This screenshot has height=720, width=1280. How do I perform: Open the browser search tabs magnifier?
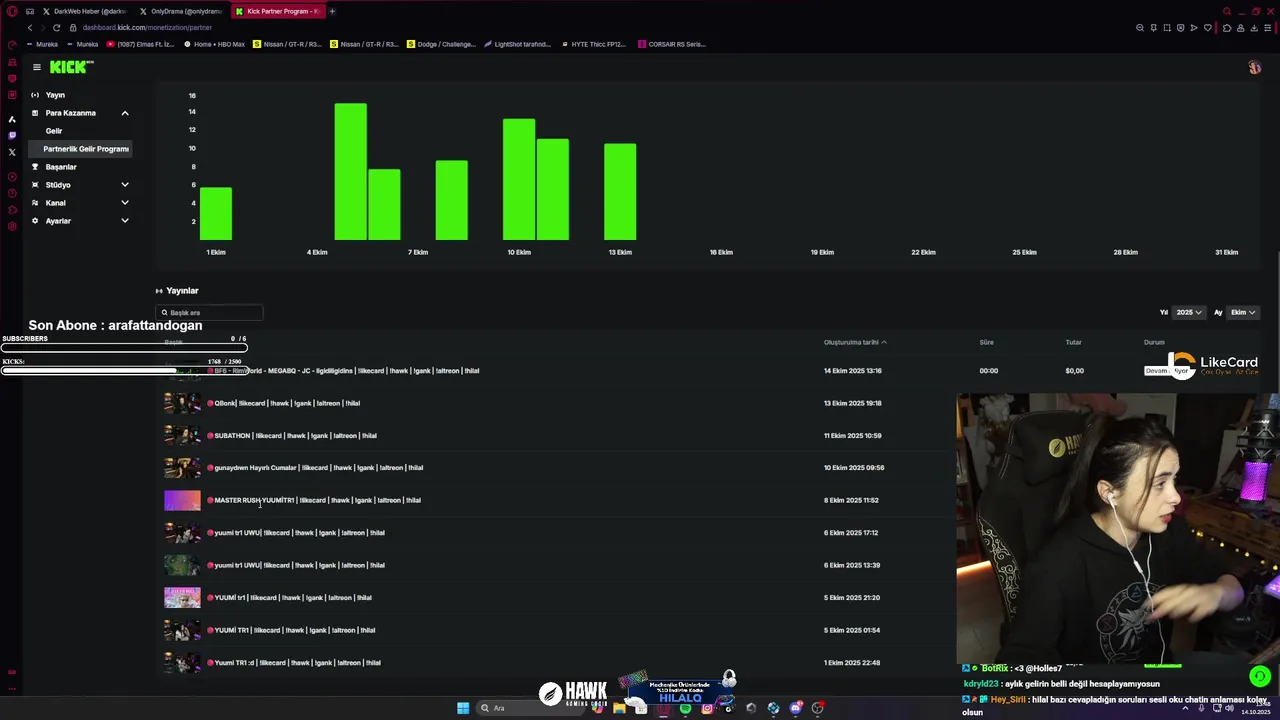pyautogui.click(x=1227, y=11)
